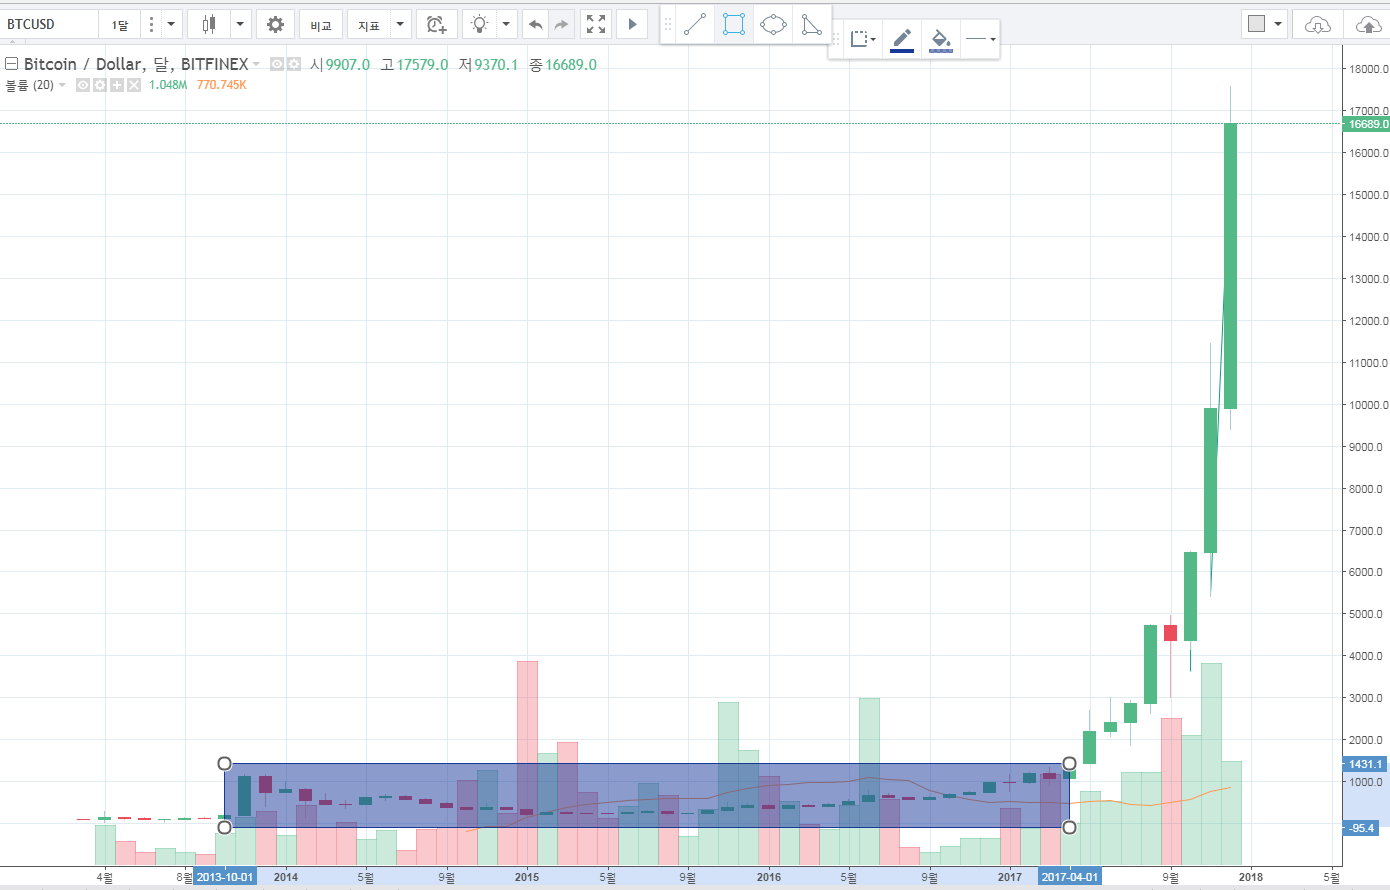Viewport: 1390px width, 890px height.
Task: Click the 비교 compare button
Action: click(x=321, y=24)
